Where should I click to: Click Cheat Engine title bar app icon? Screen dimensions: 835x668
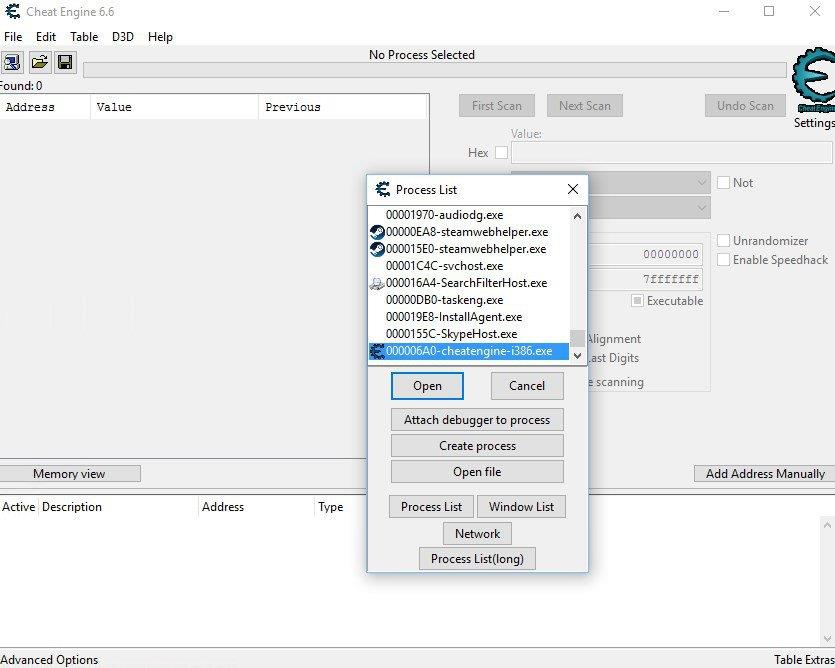click(x=12, y=11)
